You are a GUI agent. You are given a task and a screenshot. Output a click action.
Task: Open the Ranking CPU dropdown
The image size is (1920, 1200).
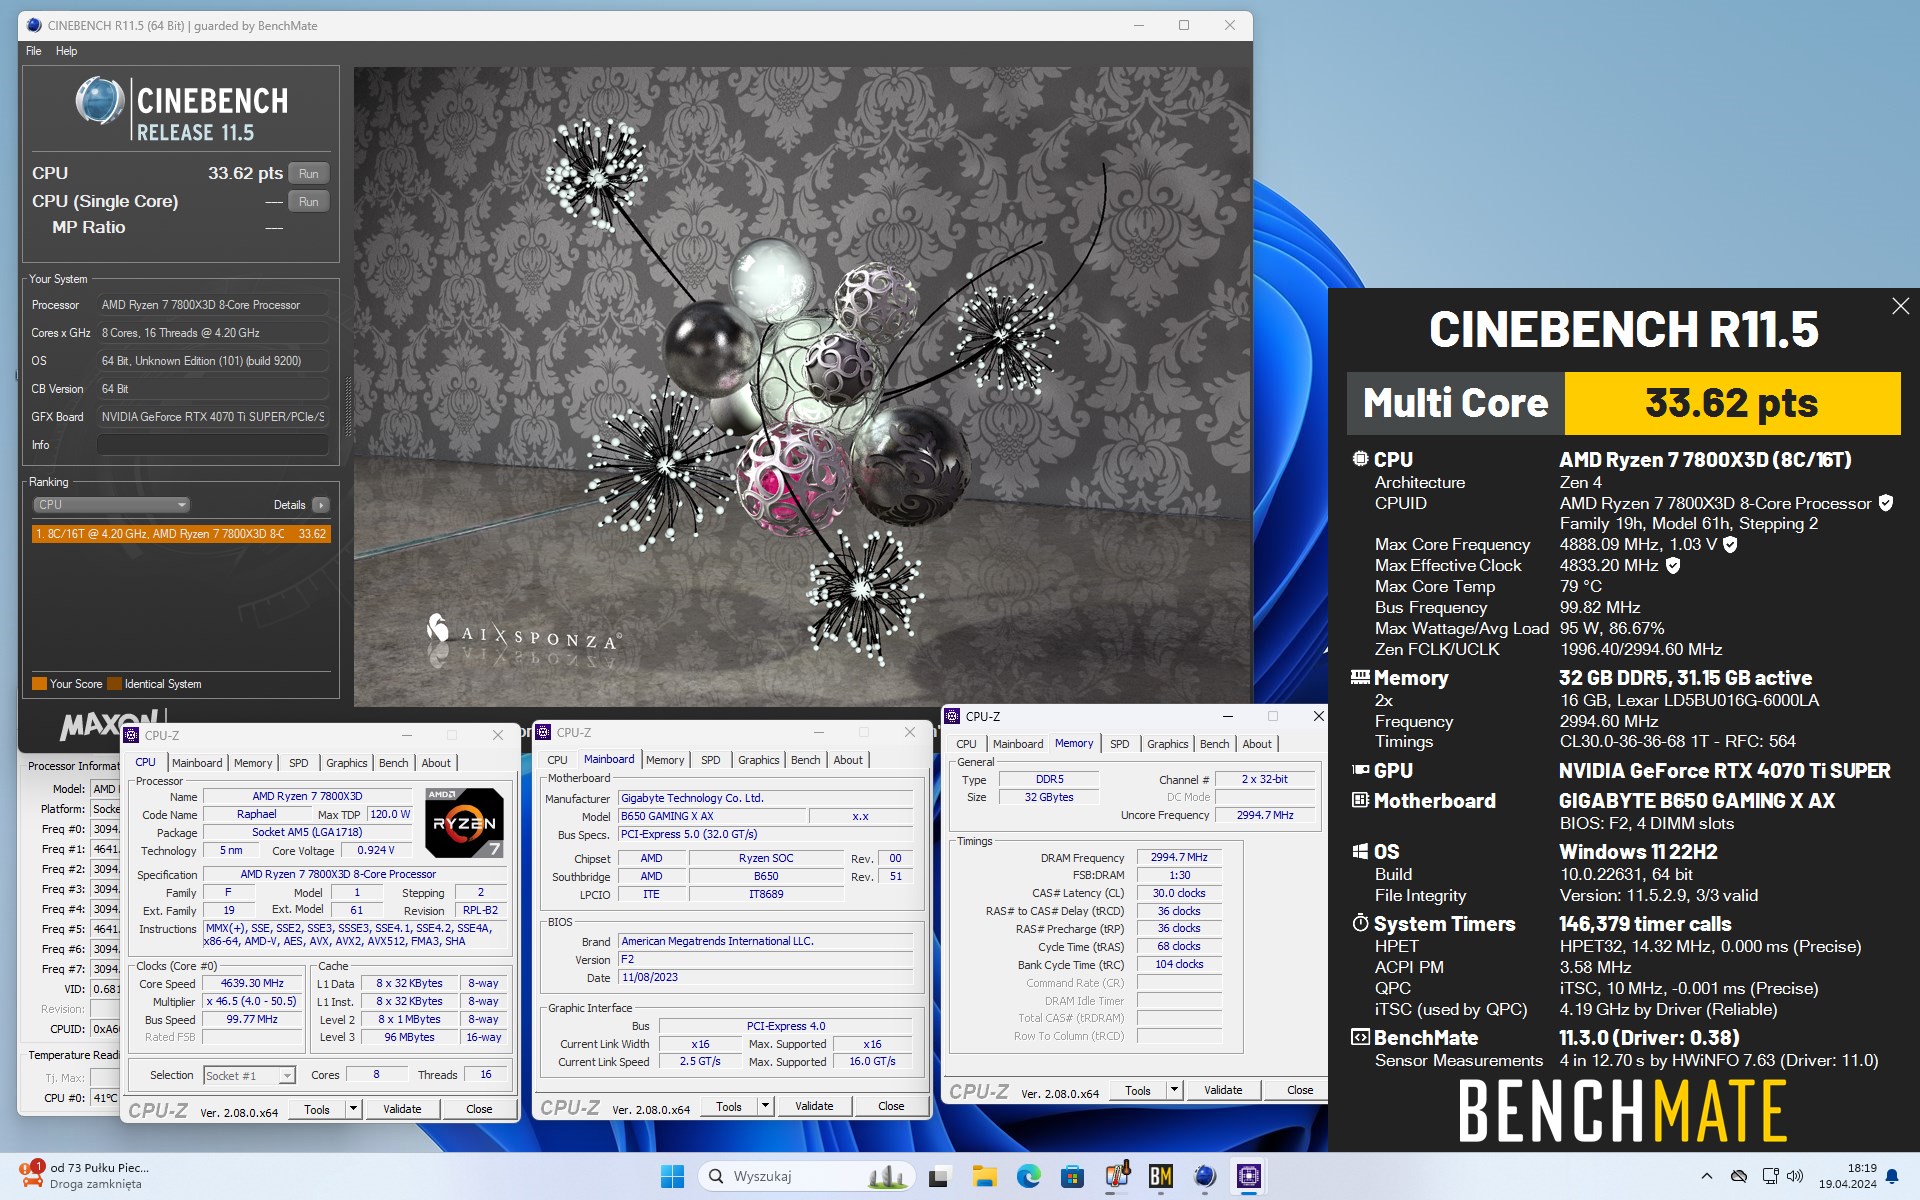point(111,505)
